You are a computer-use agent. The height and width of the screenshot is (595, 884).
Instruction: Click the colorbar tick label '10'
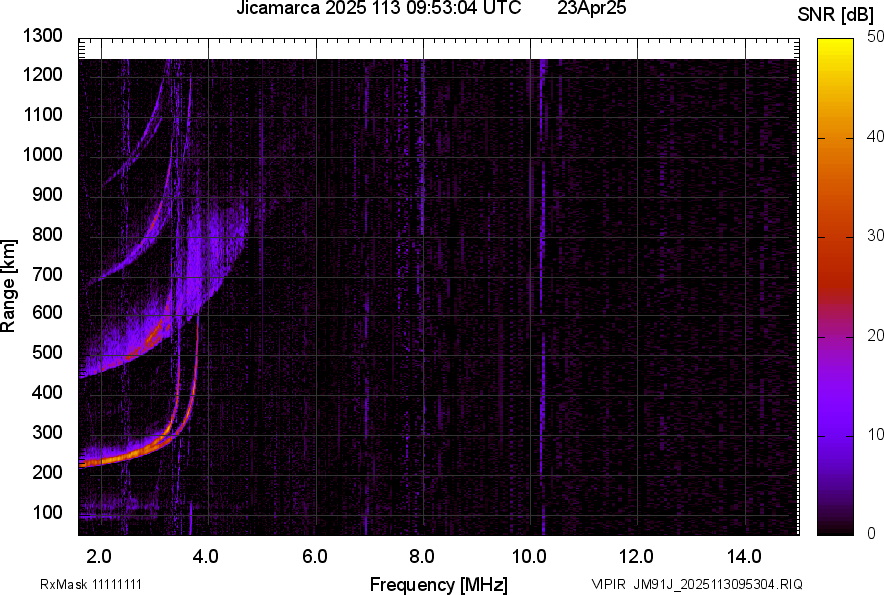click(875, 434)
